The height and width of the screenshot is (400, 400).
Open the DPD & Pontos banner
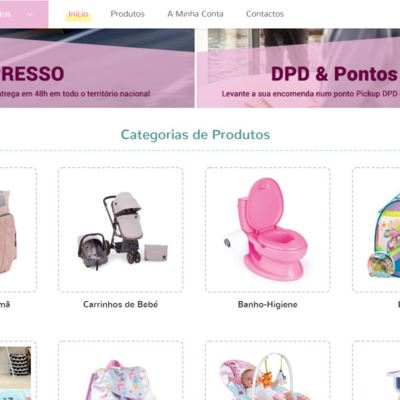(299, 68)
